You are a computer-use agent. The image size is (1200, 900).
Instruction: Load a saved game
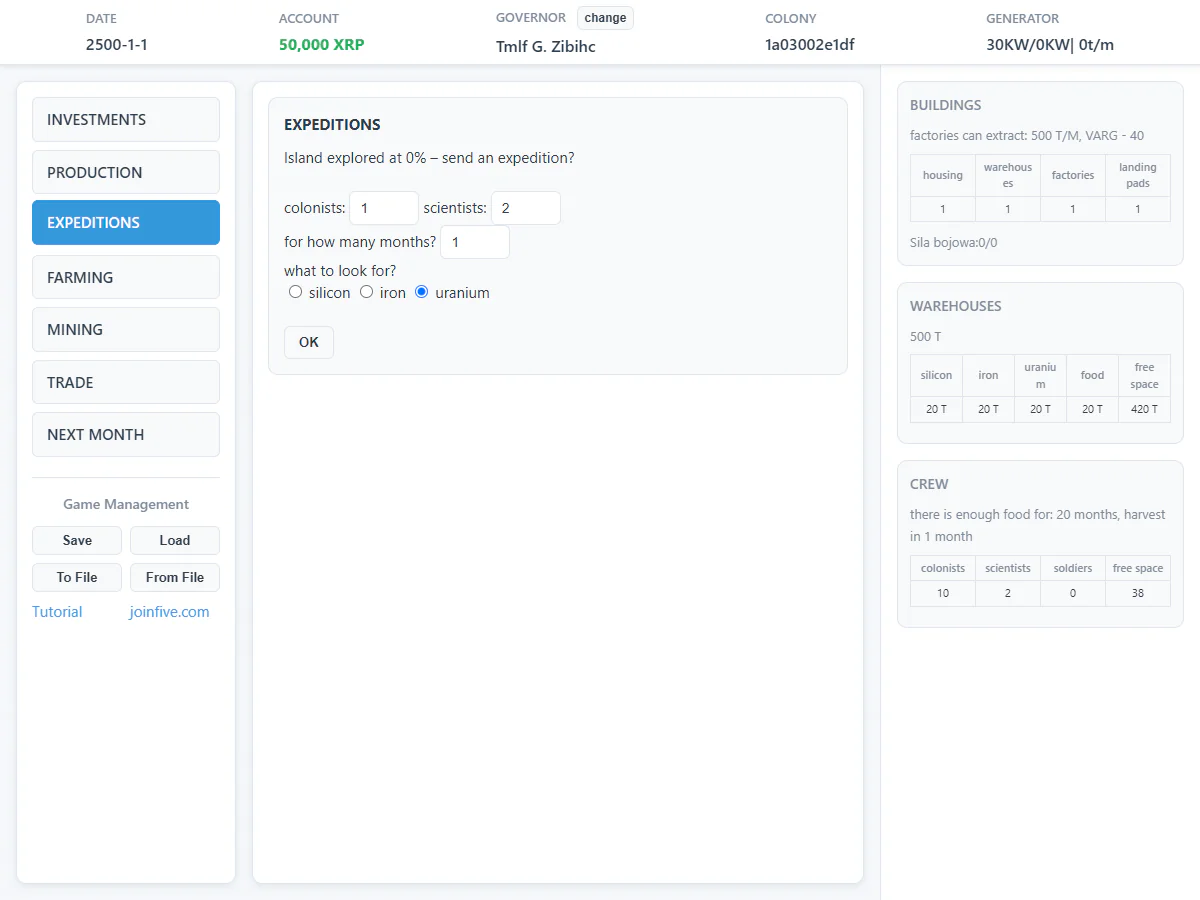(175, 540)
